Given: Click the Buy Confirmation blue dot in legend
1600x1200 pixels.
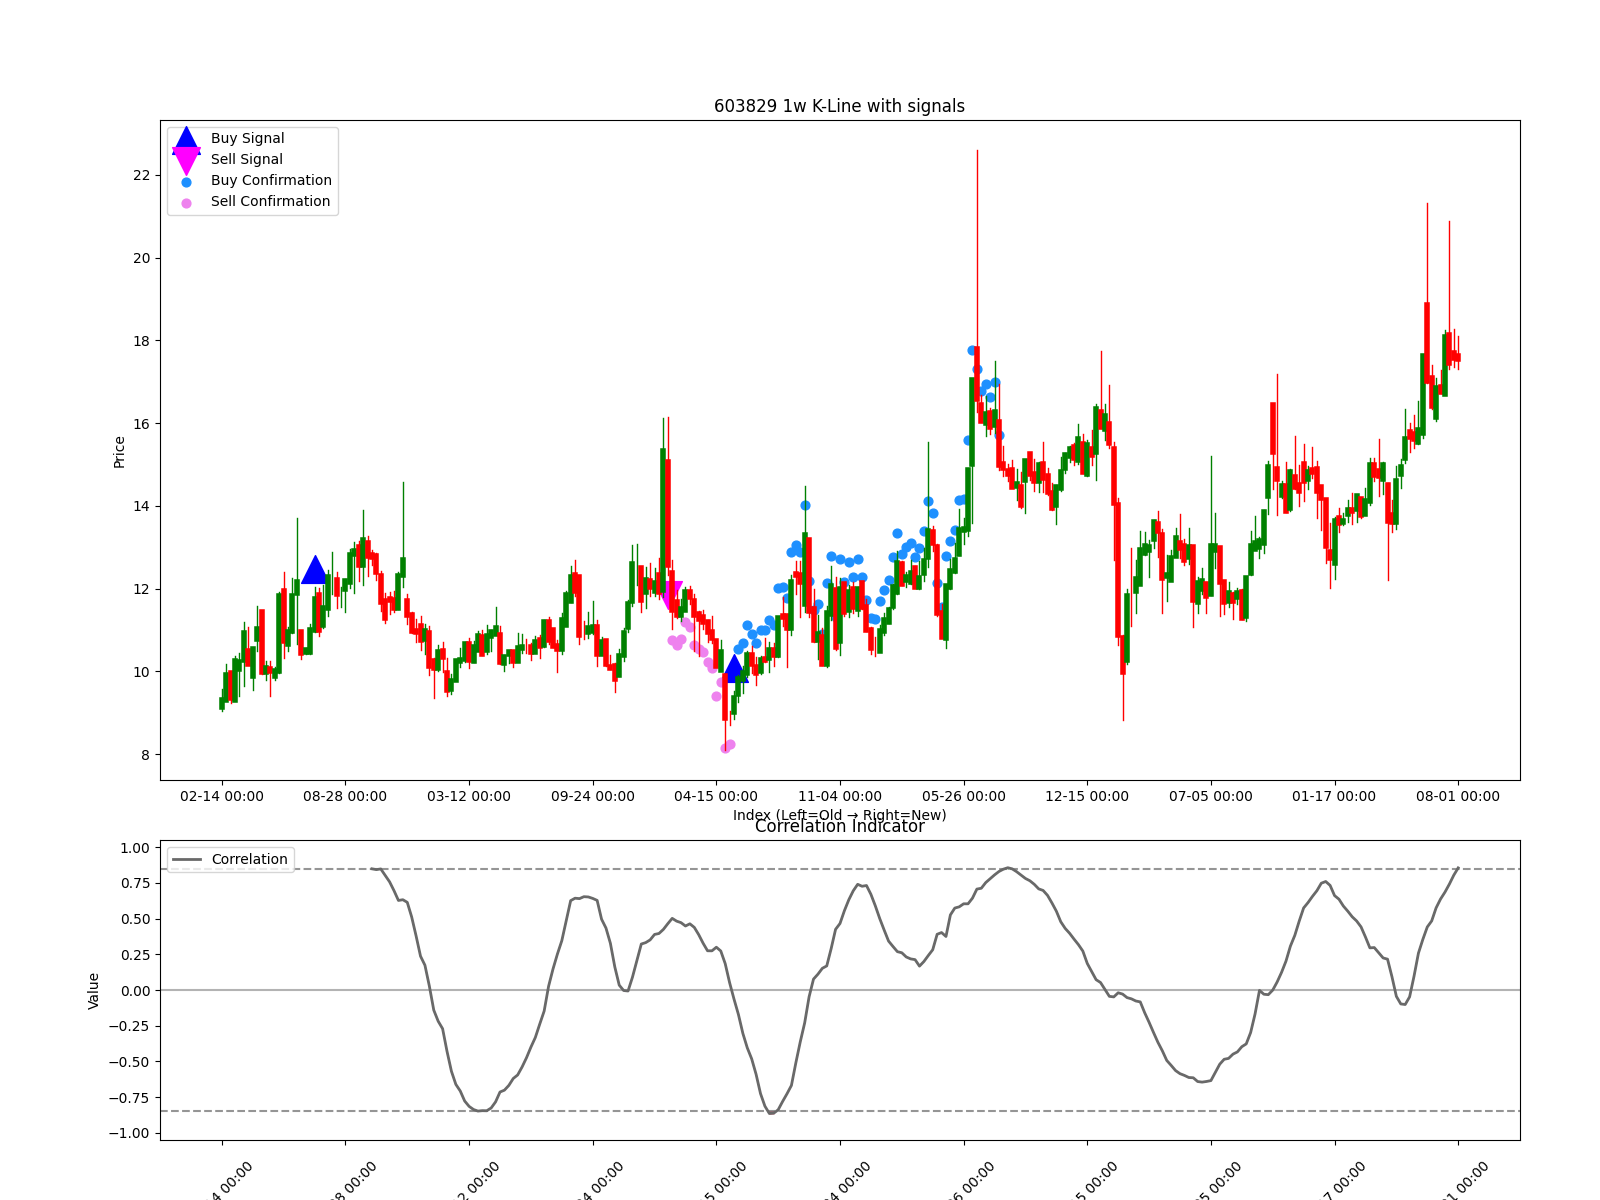Looking at the screenshot, I should click(186, 182).
